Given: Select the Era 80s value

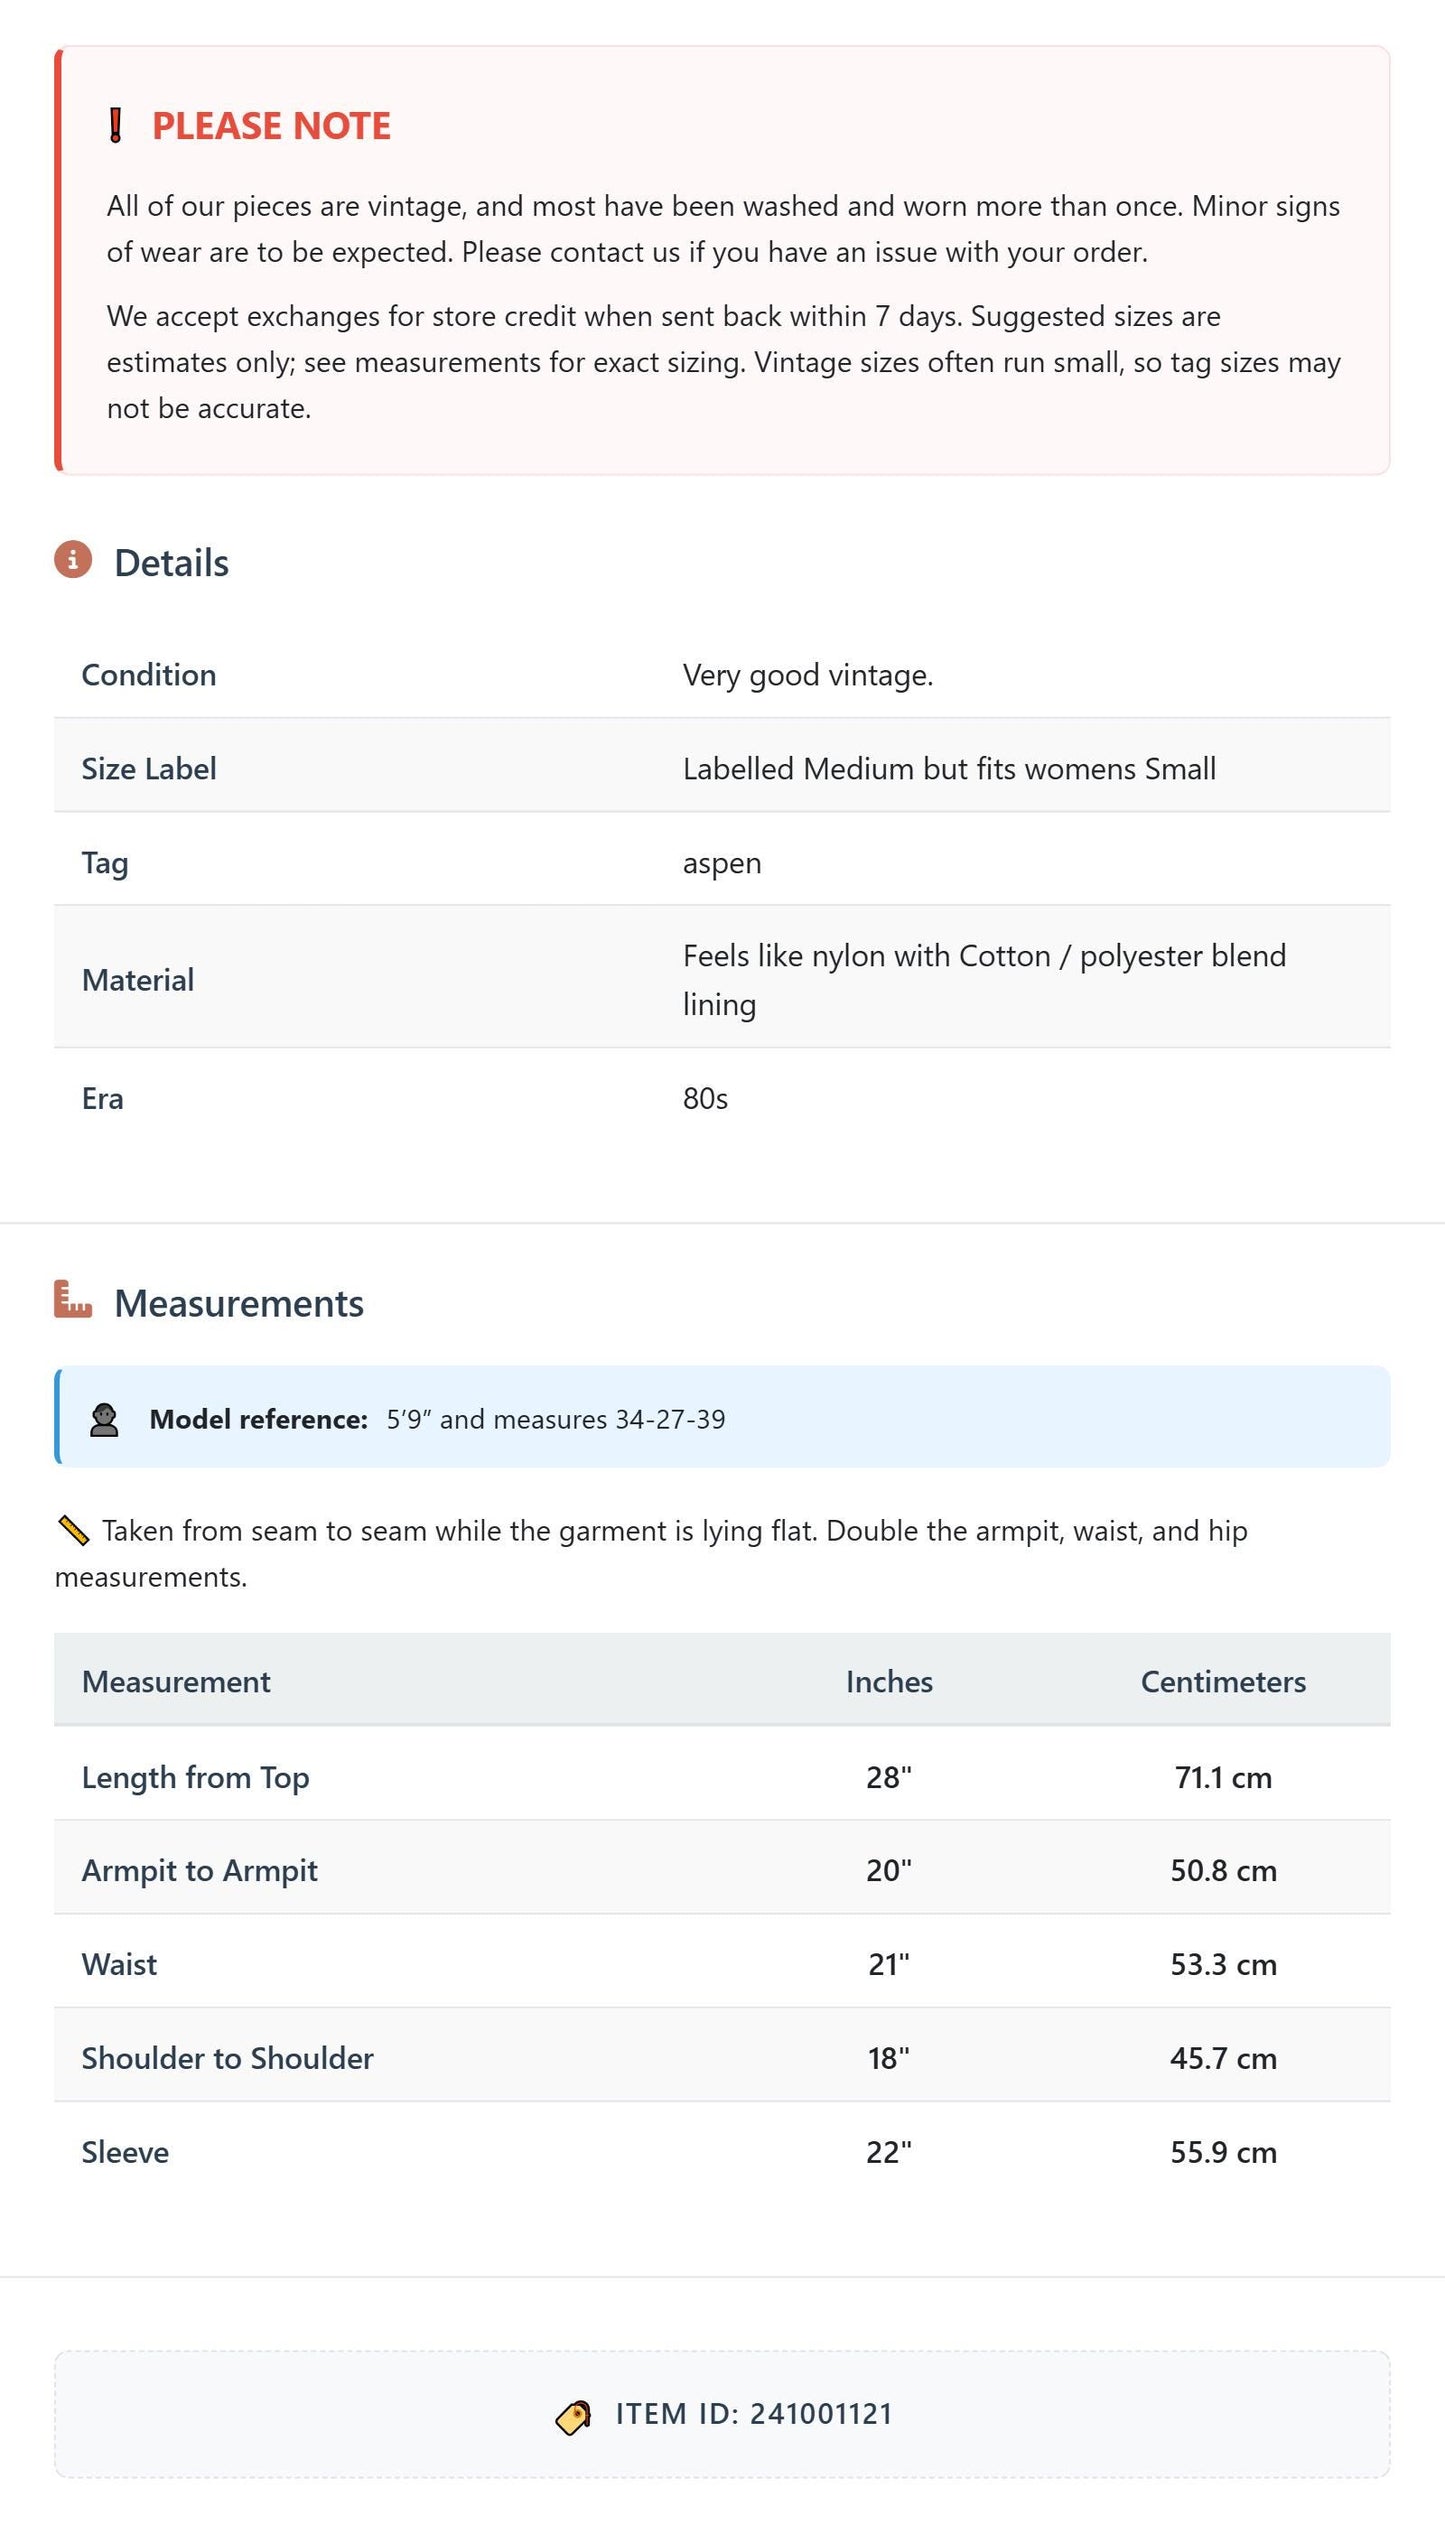Looking at the screenshot, I should tap(705, 1099).
